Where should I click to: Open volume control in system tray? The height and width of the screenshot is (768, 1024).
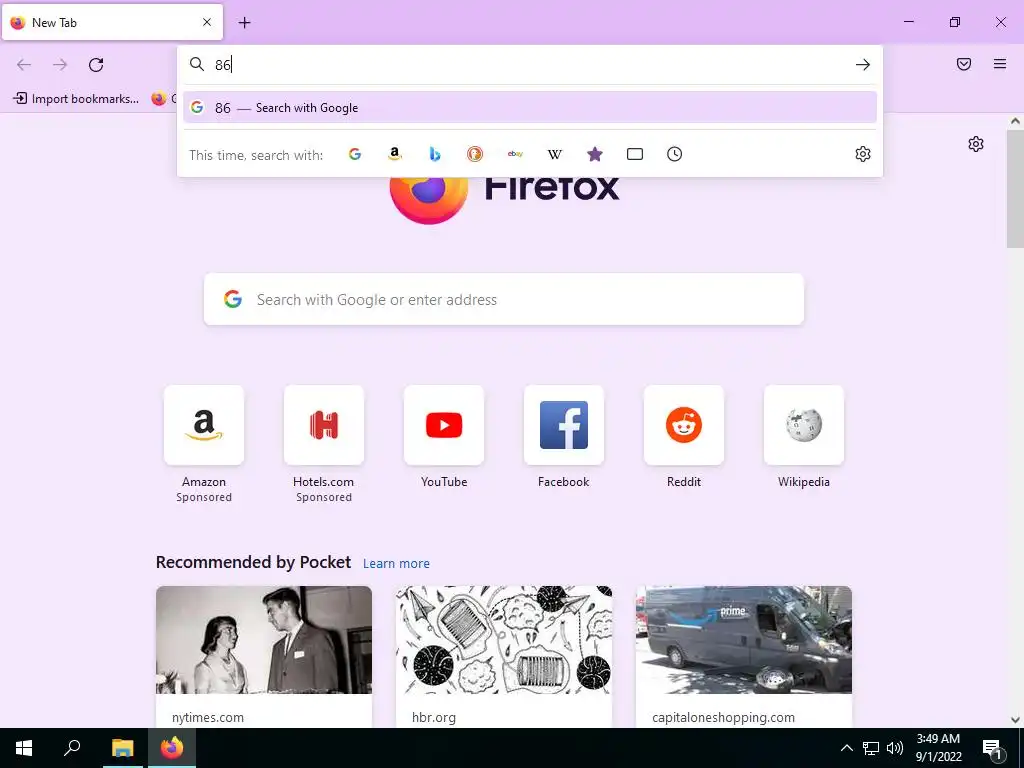click(x=895, y=748)
